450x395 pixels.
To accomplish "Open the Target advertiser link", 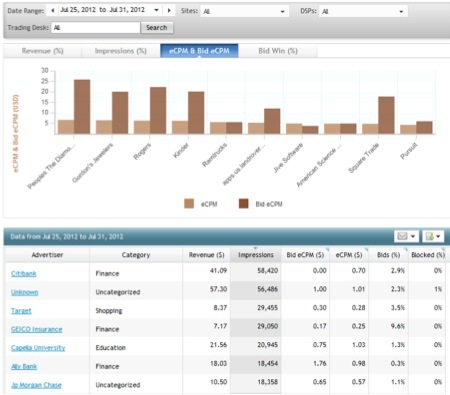I will coord(21,311).
